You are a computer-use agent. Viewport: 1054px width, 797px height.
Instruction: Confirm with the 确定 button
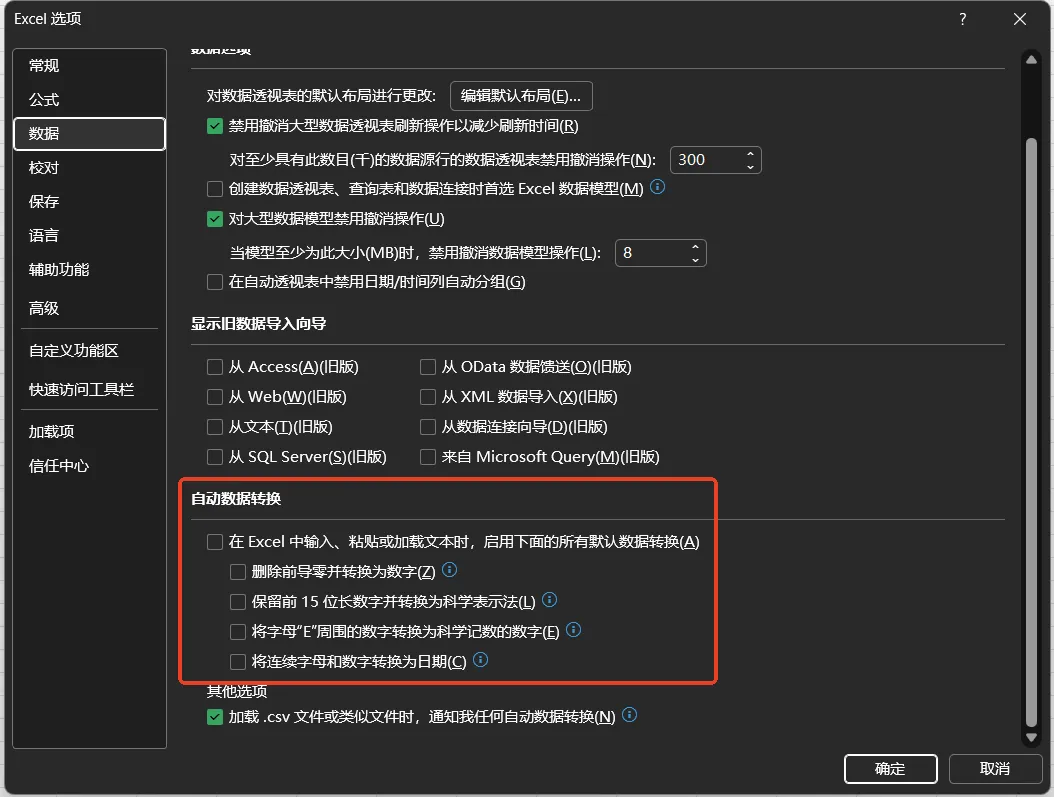point(891,769)
